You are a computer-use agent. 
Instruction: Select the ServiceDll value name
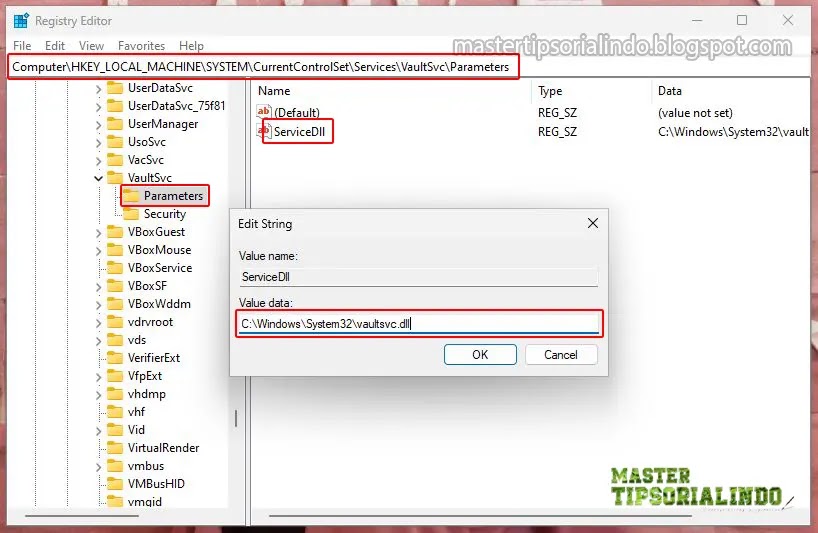click(299, 131)
